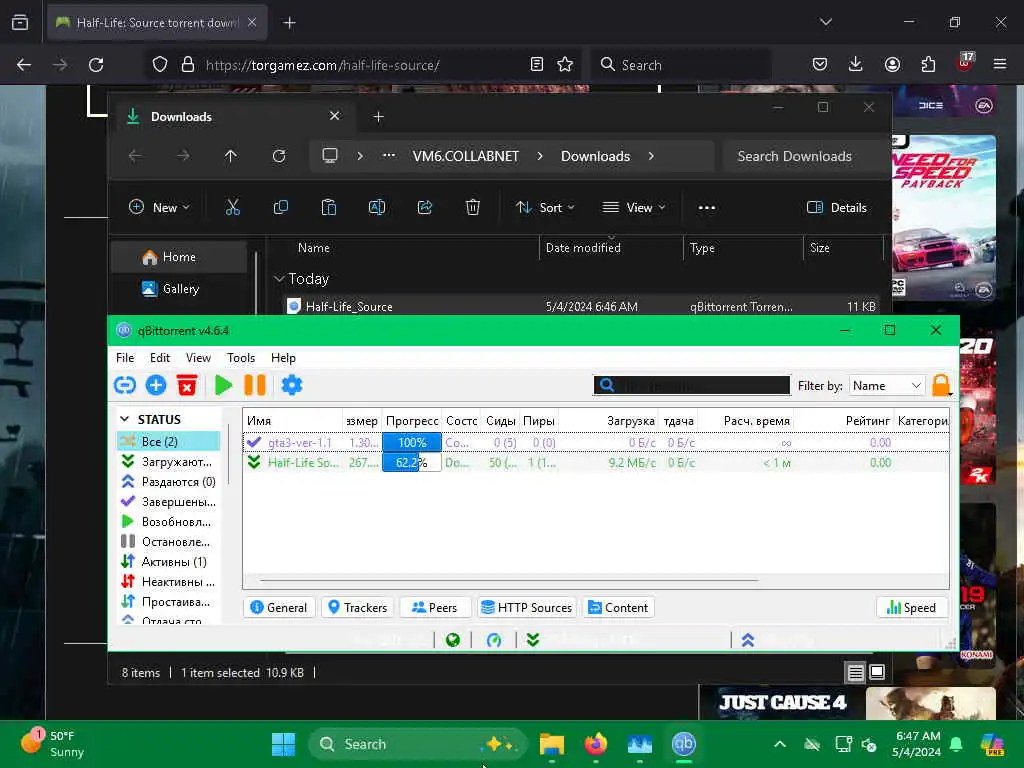The height and width of the screenshot is (768, 1024).
Task: Click the Cut scissors icon in explorer
Action: 232,208
